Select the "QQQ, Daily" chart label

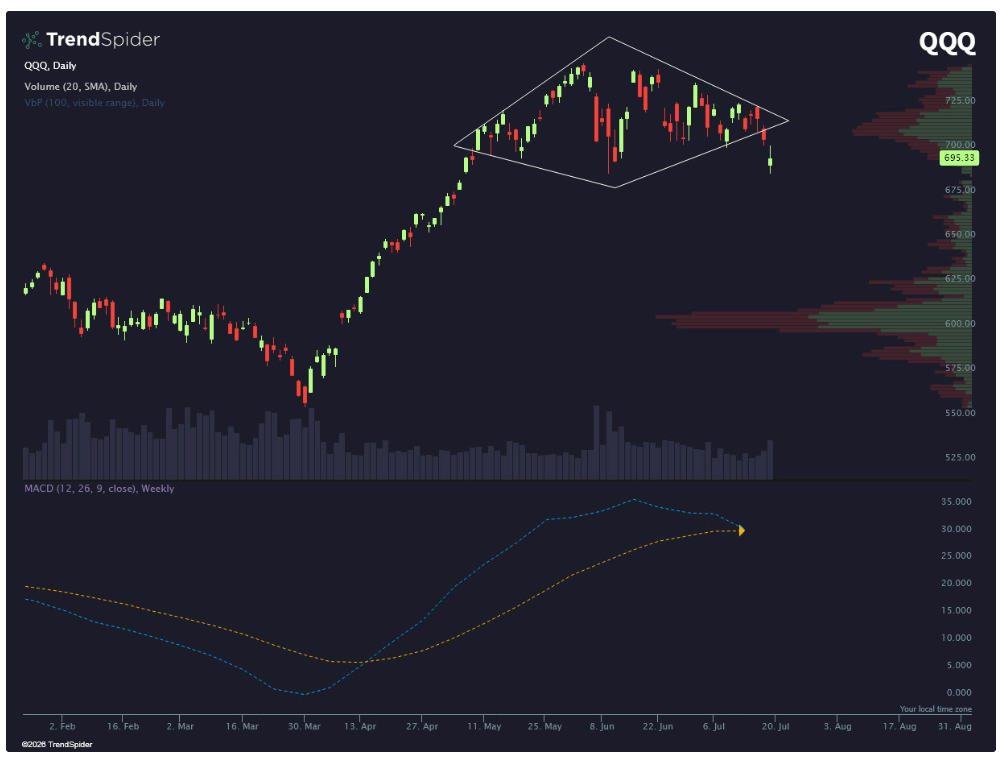coord(50,66)
